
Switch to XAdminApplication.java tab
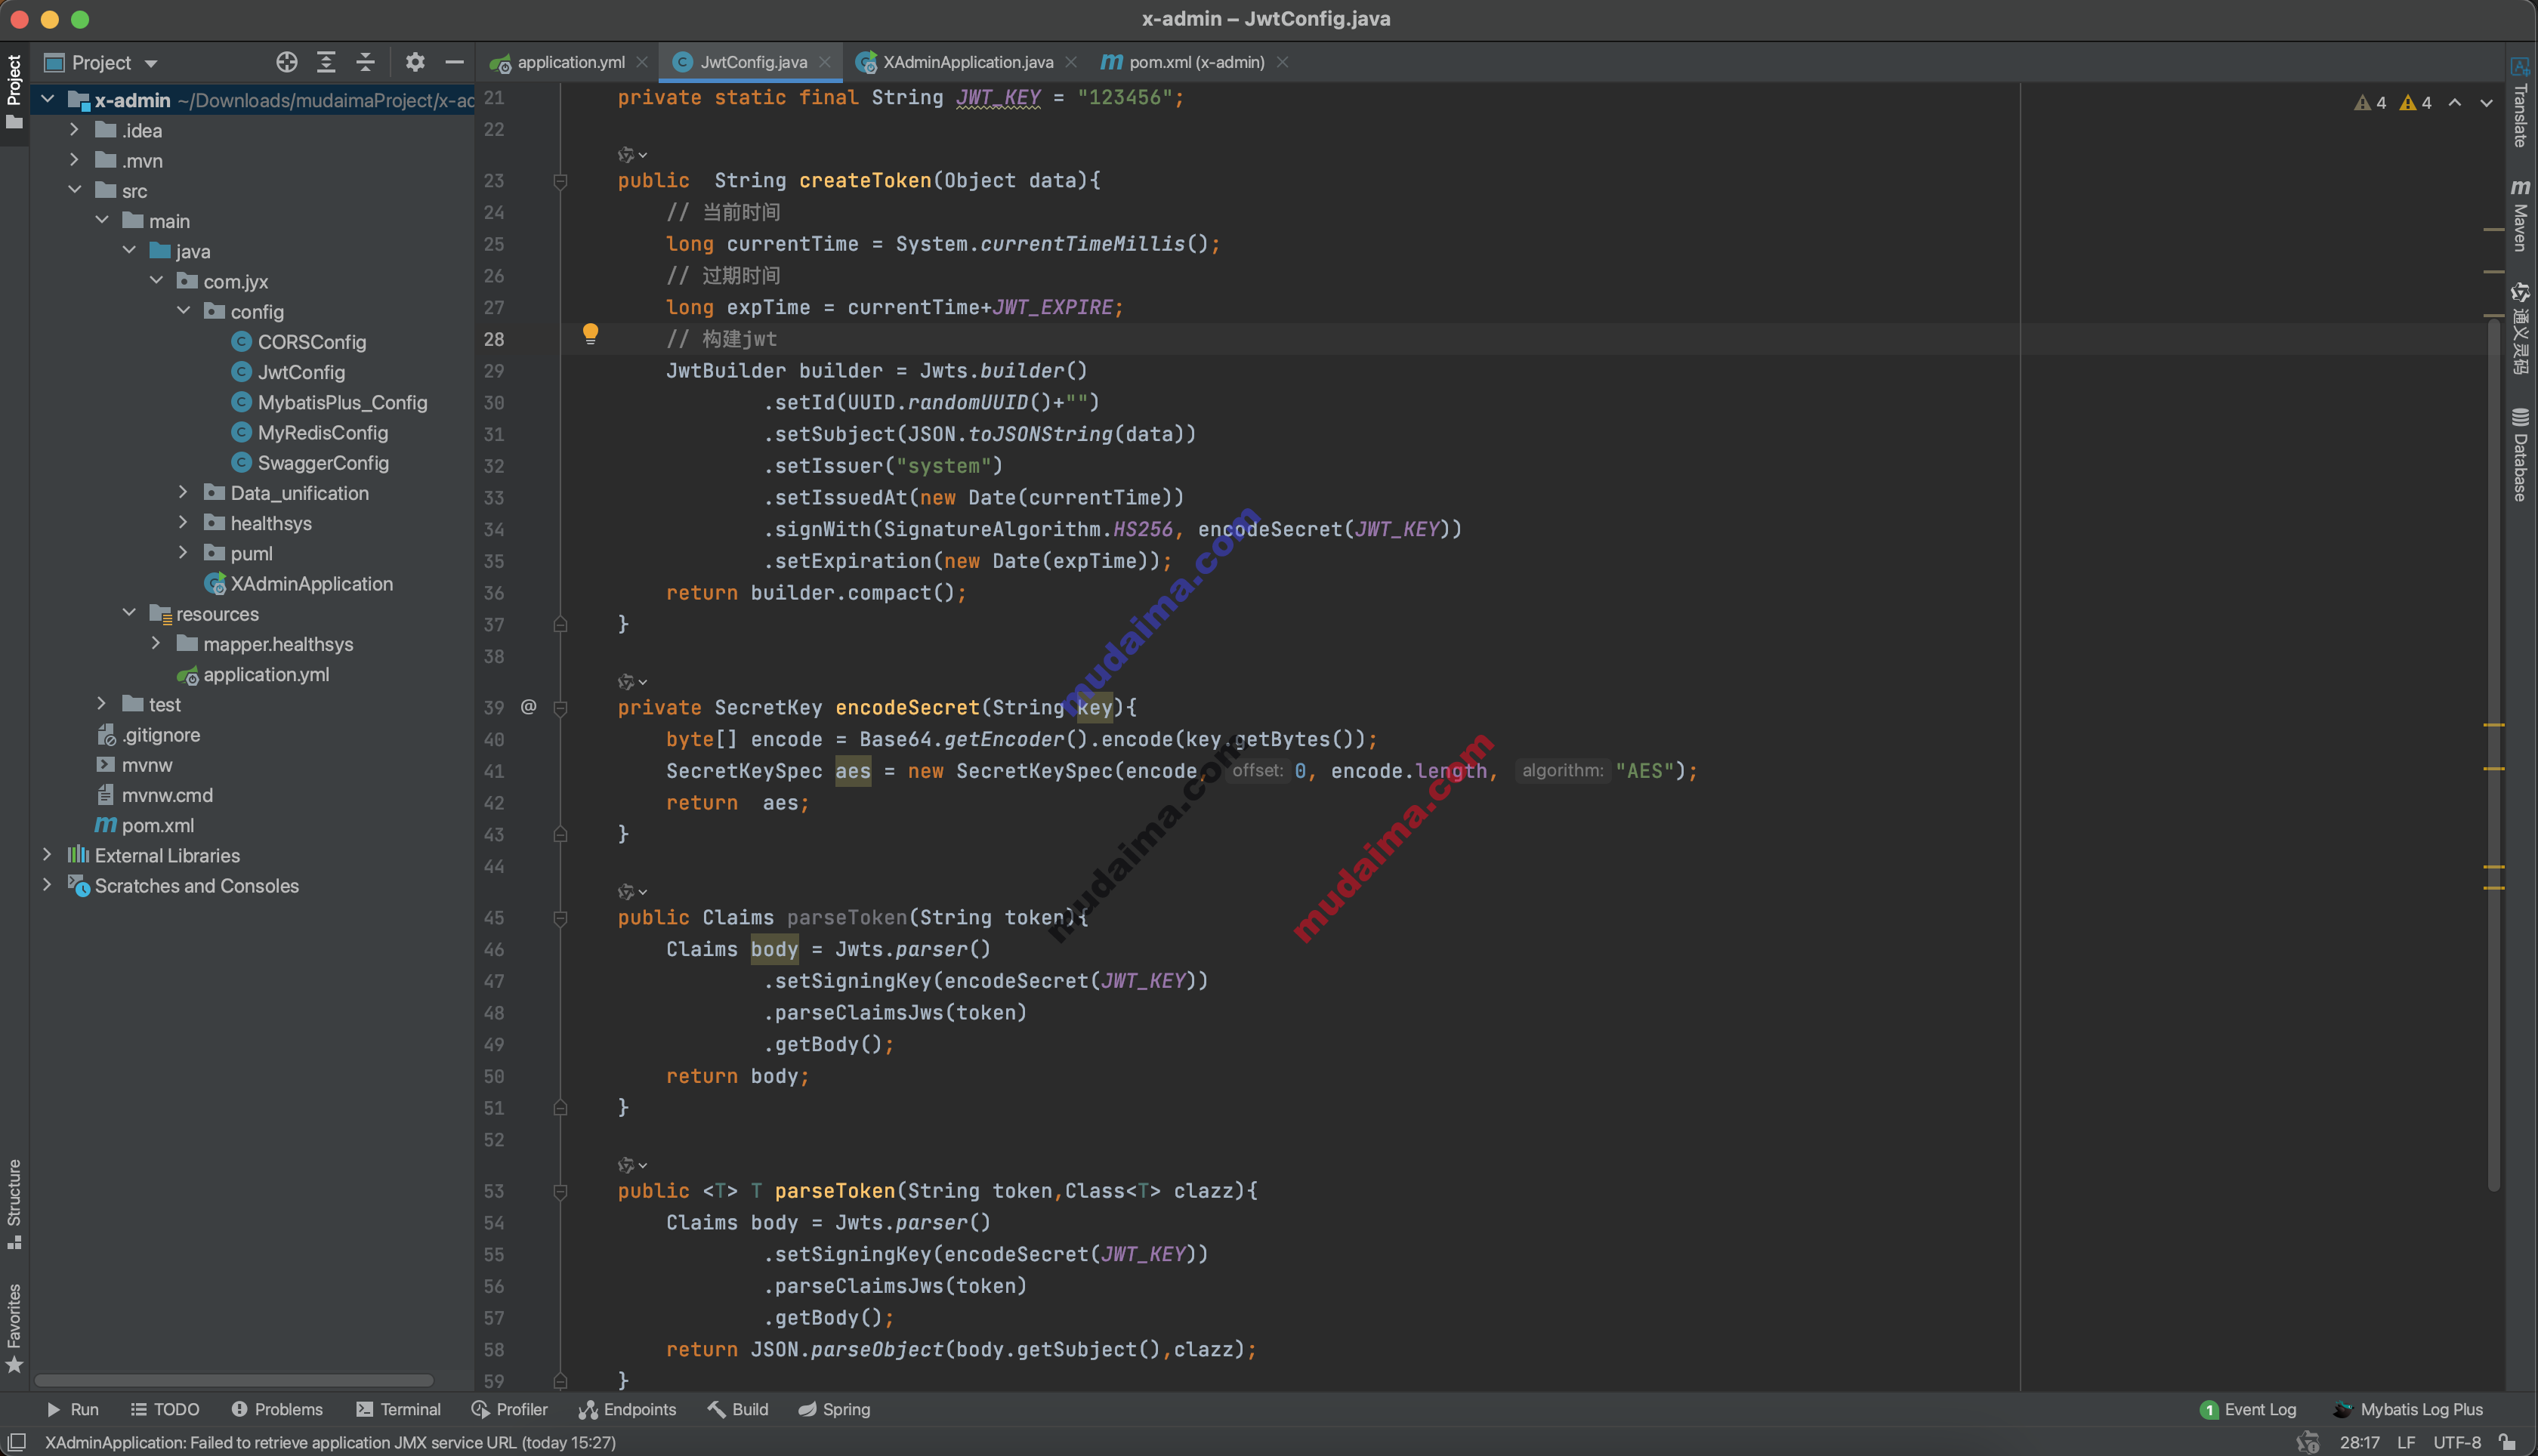[x=967, y=62]
